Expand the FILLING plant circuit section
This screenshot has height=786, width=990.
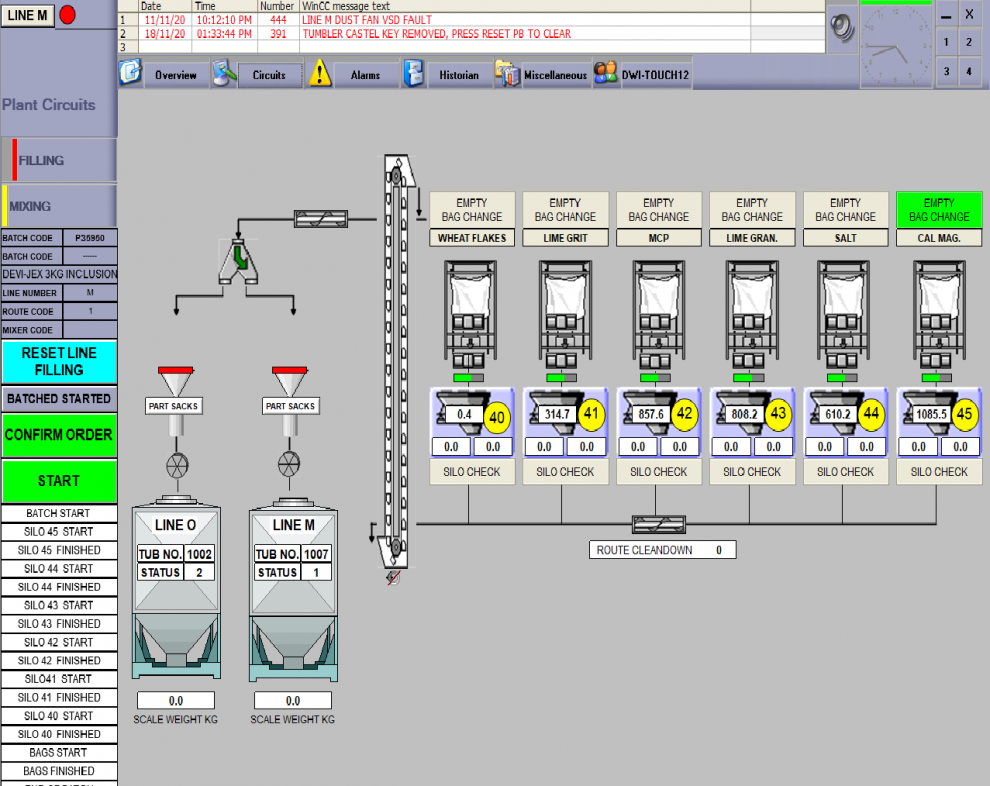coord(59,160)
